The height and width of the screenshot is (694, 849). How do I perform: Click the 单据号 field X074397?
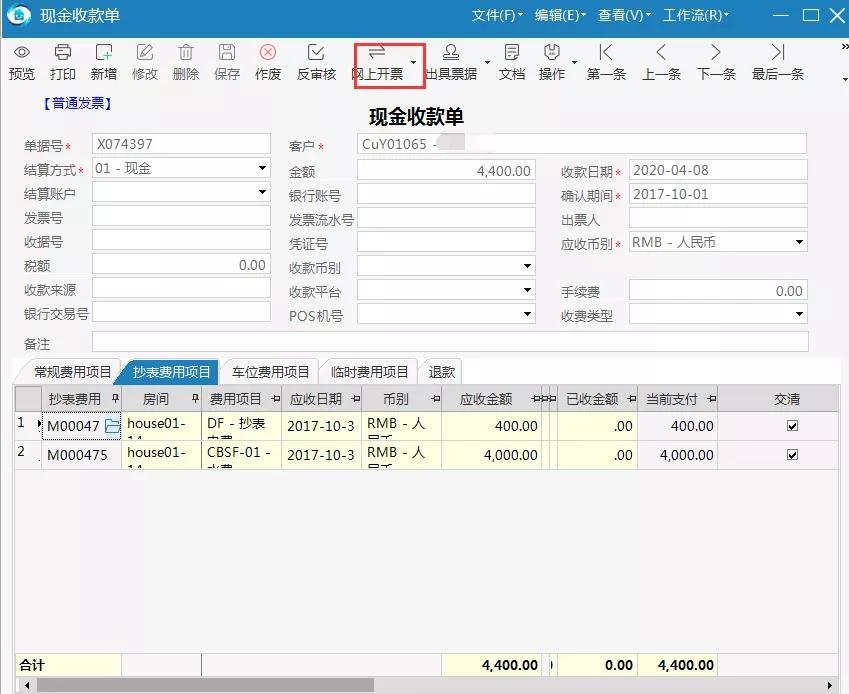click(181, 144)
